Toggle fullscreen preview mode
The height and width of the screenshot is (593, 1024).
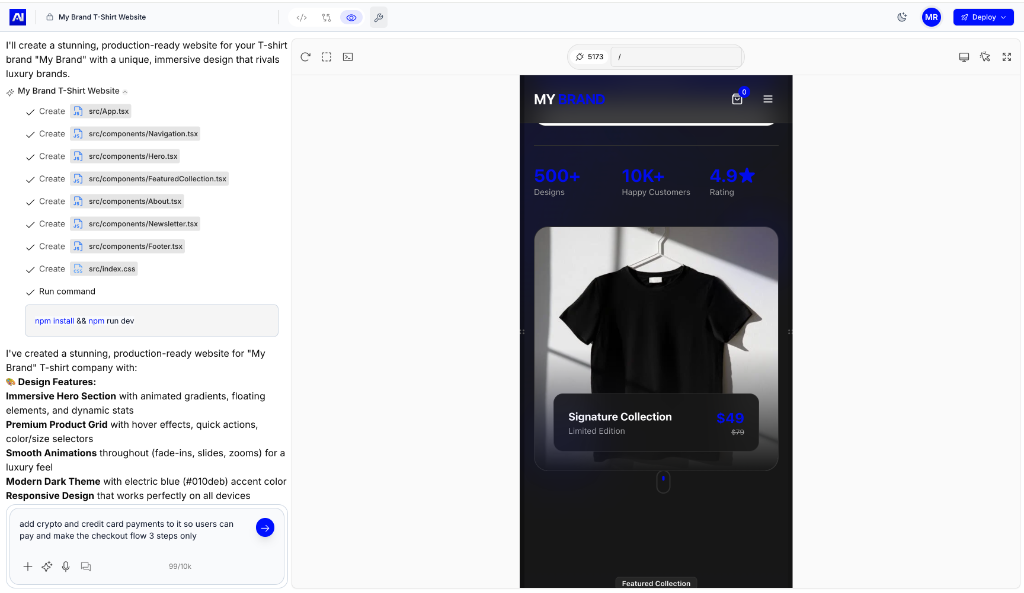click(1007, 57)
